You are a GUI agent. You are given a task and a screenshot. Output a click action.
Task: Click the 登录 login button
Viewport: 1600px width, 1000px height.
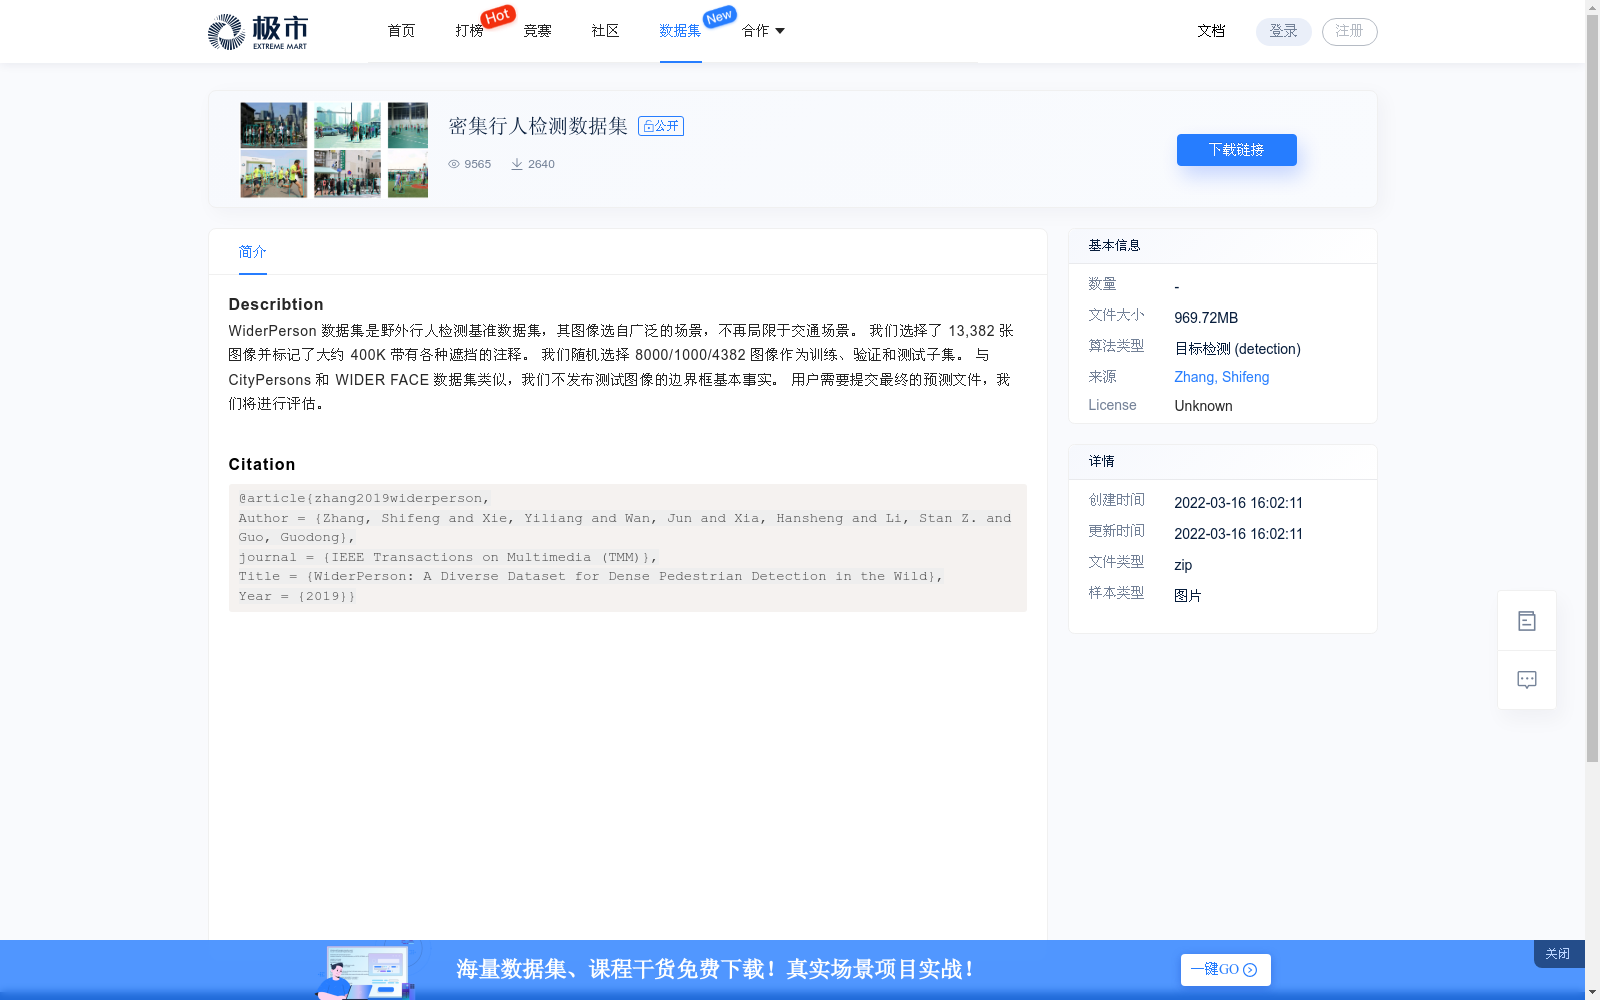tap(1283, 31)
